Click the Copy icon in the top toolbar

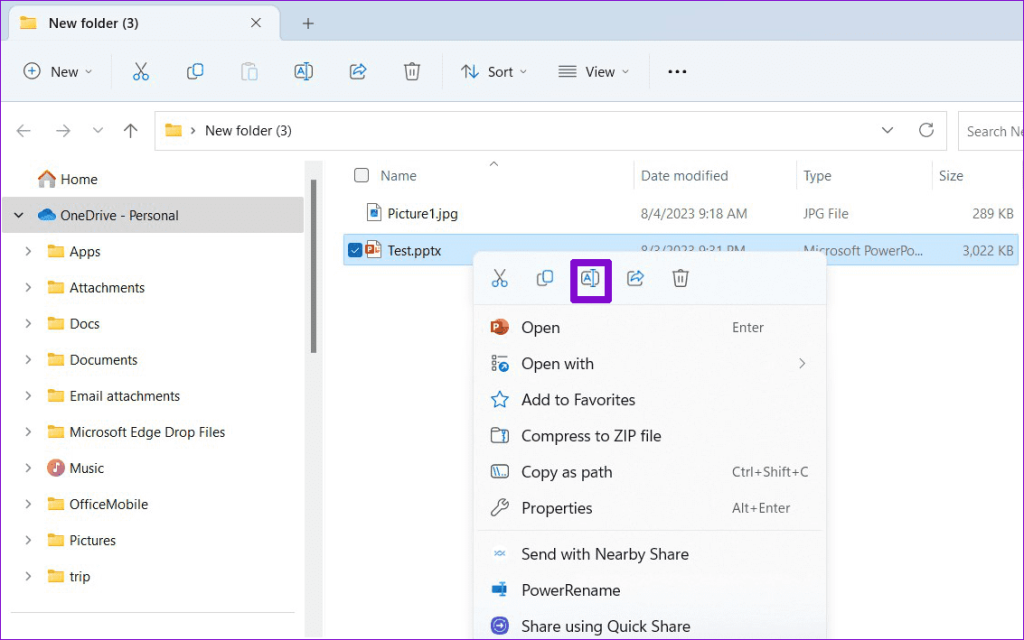pos(195,71)
